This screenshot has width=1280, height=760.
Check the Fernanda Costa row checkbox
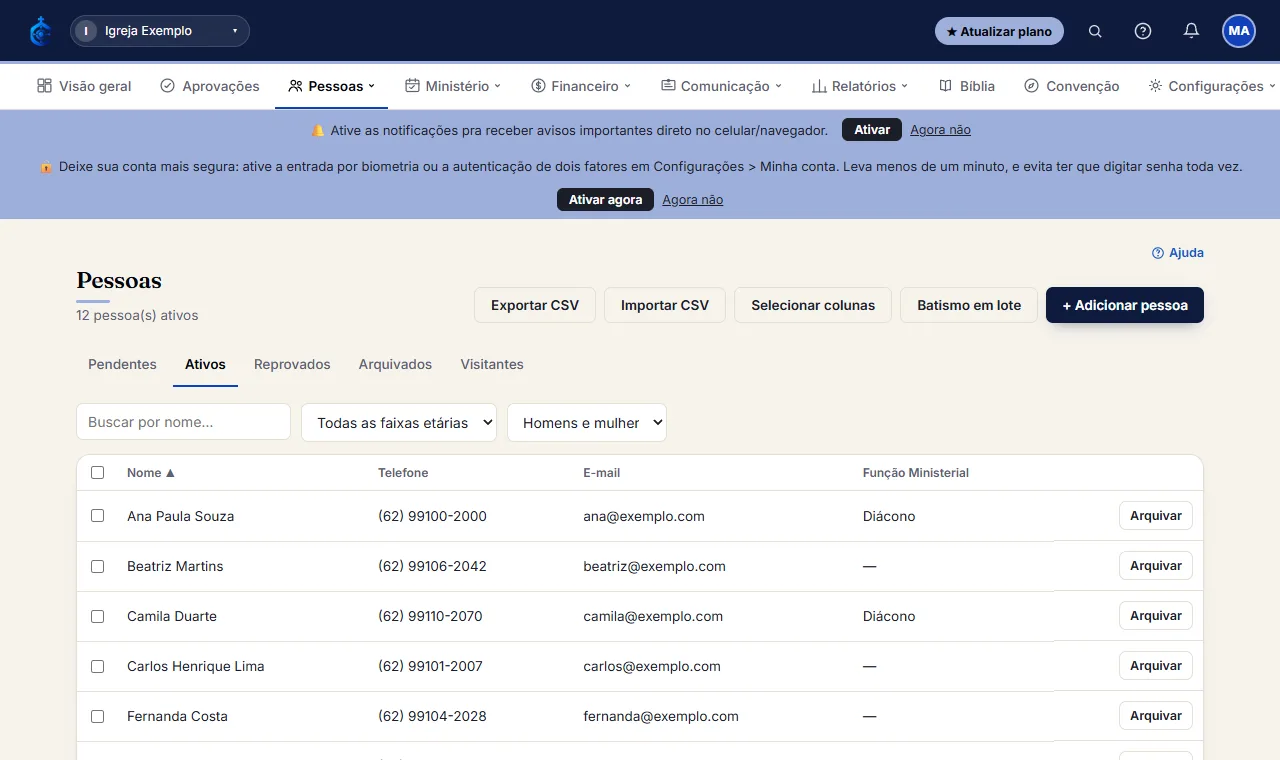(97, 716)
